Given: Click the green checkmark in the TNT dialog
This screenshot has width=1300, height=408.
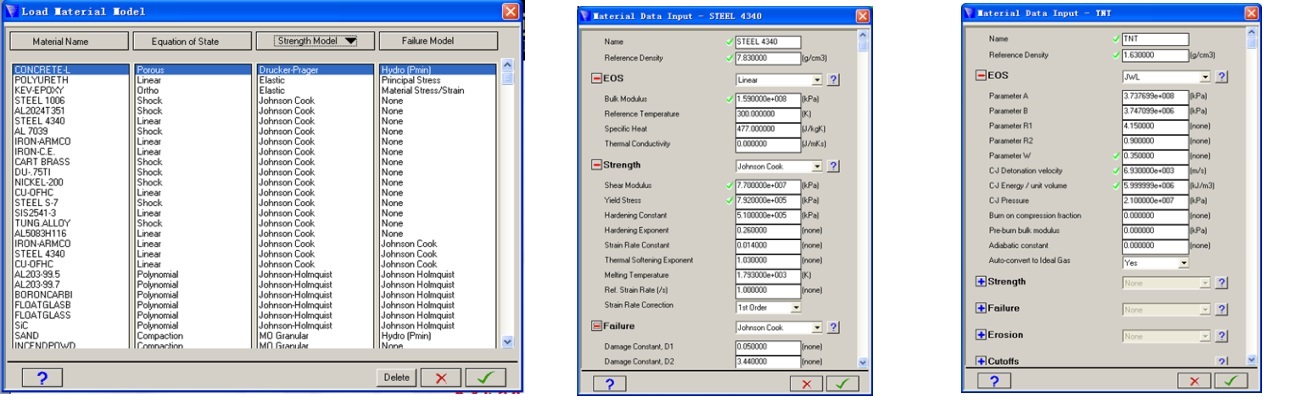Looking at the screenshot, I should 1230,381.
